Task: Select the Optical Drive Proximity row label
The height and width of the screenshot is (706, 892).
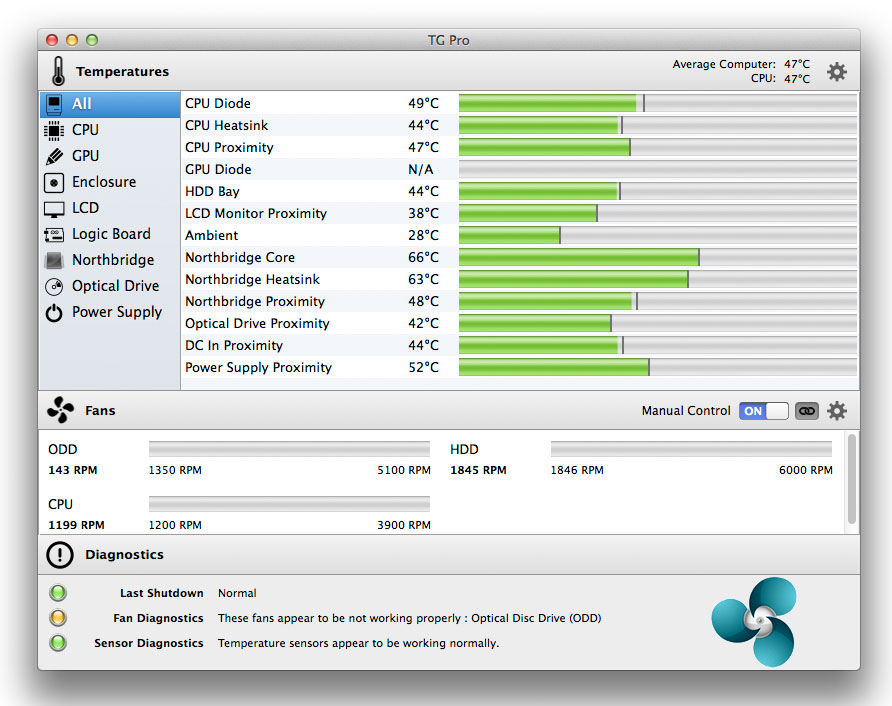Action: (257, 323)
